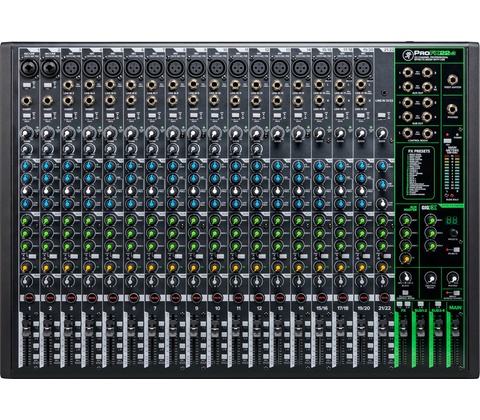Click the XLR mic input on channel 3
This screenshot has height=420, width=480.
tap(71, 68)
